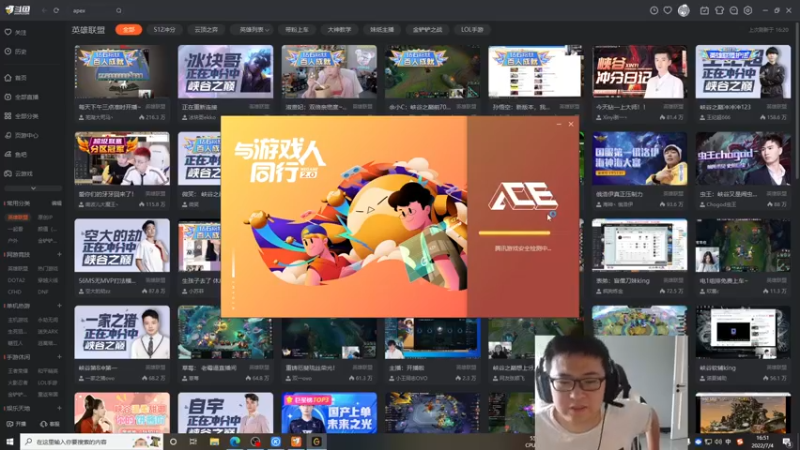
Task: Open the 空大的劫 stream thumbnail
Action: (122, 245)
